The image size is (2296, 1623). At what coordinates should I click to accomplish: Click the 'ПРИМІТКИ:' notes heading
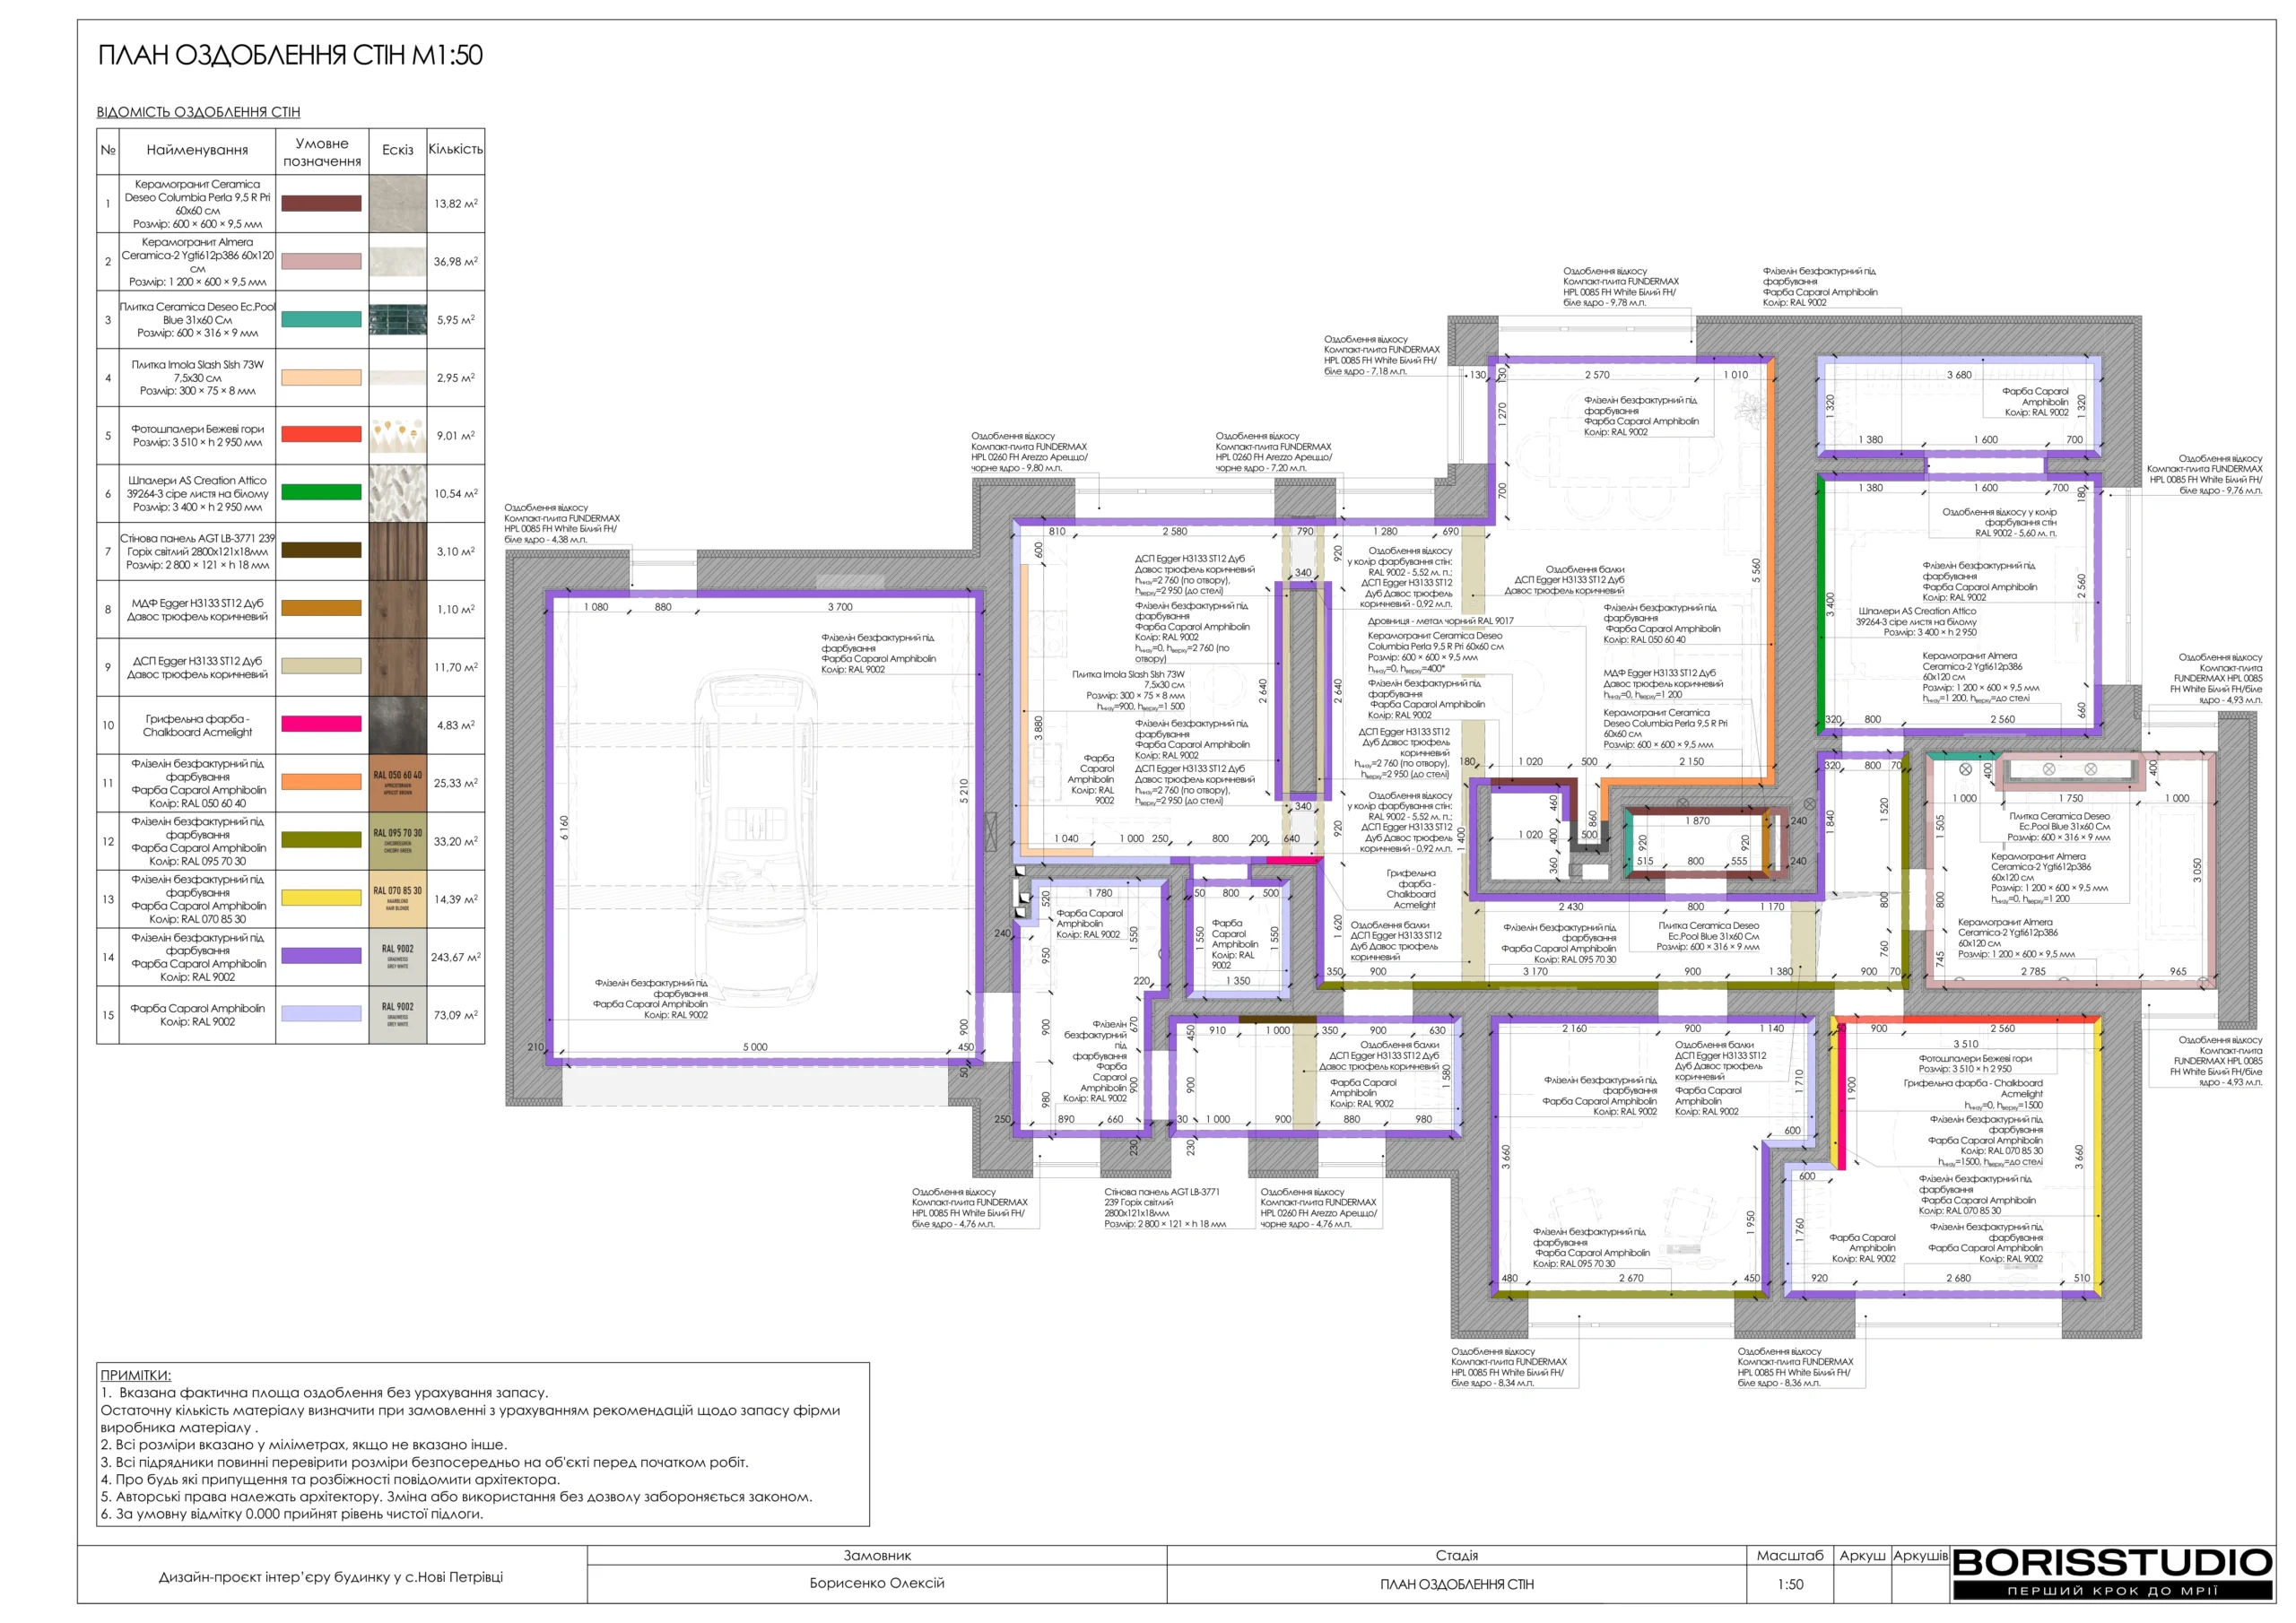tap(136, 1375)
